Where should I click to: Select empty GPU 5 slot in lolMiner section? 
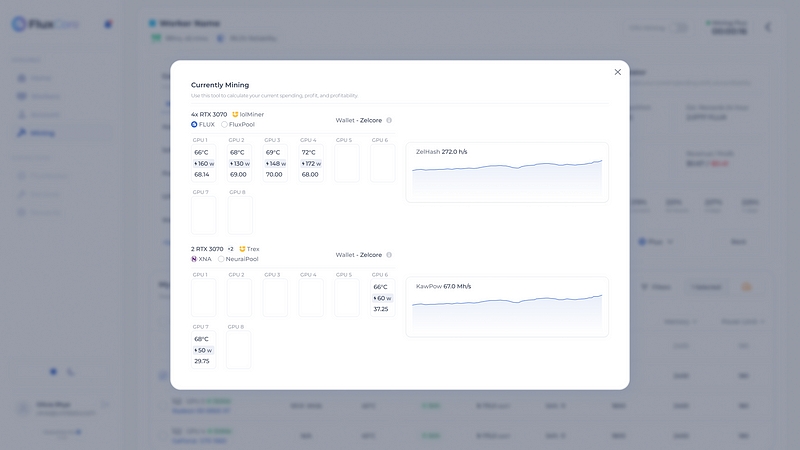point(347,163)
